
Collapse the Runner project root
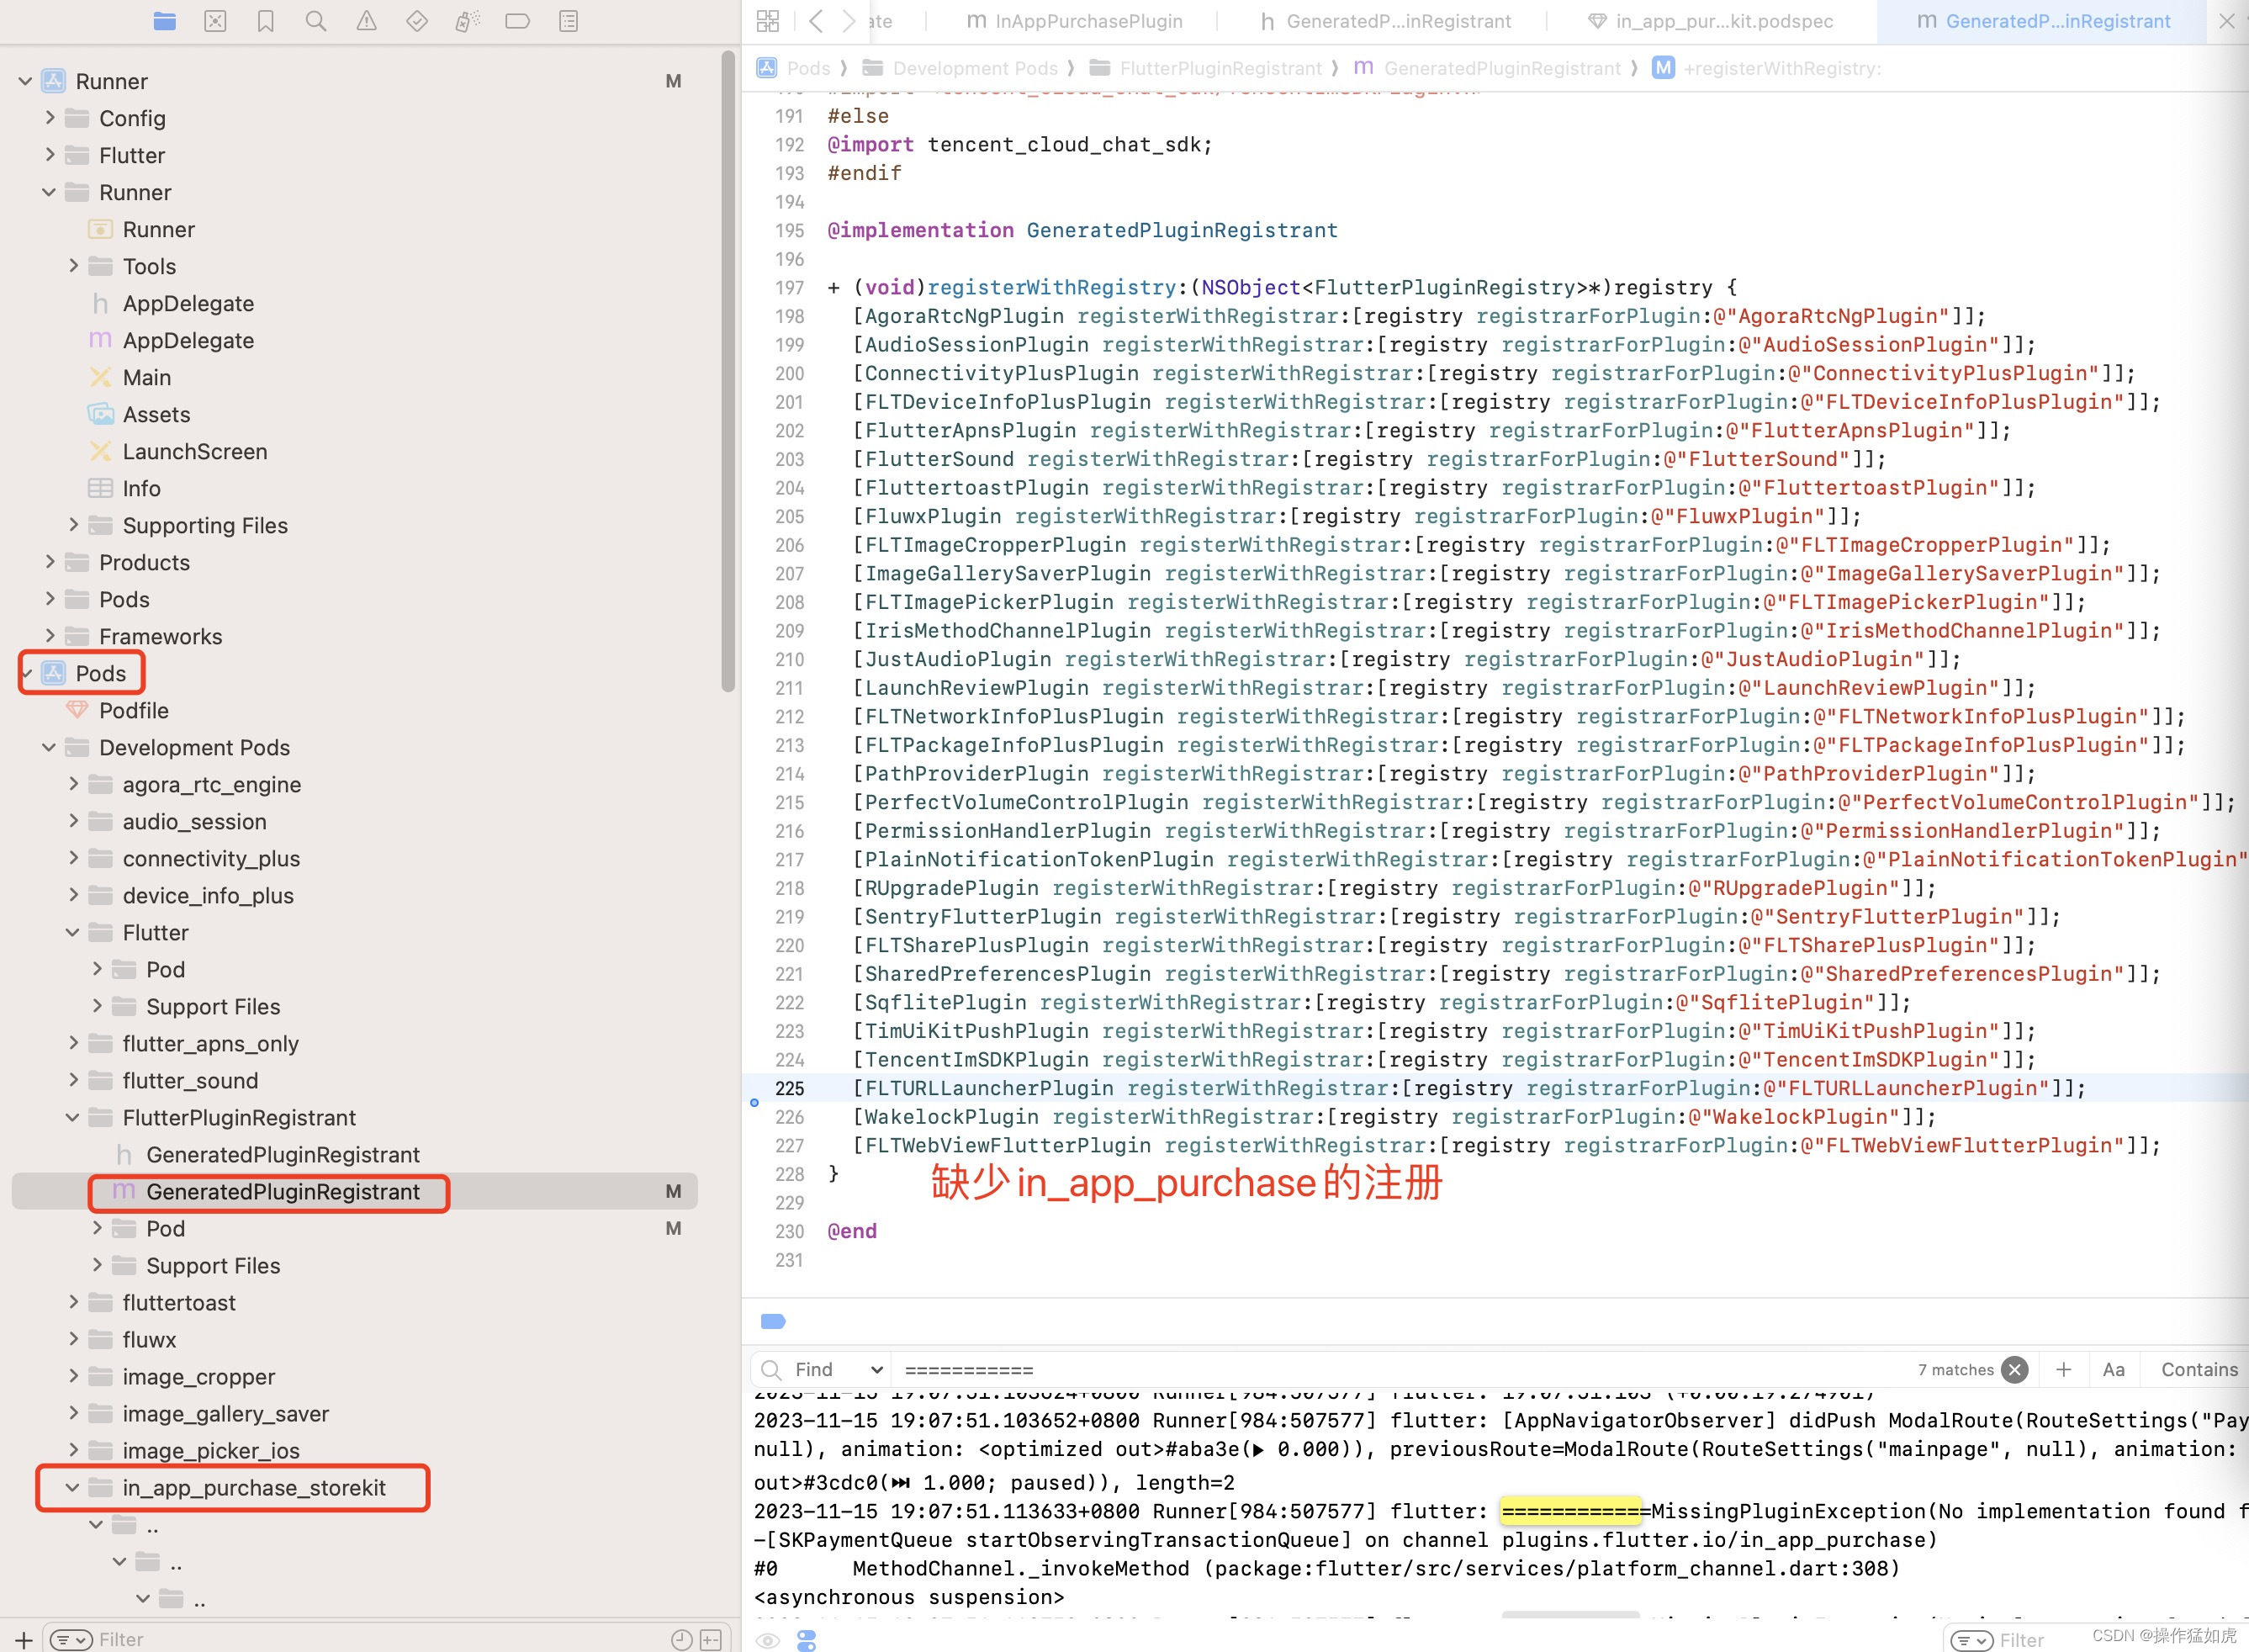pos(25,81)
